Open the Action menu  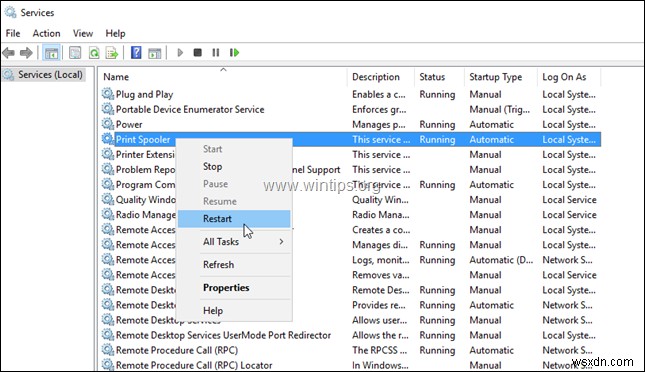click(x=46, y=33)
